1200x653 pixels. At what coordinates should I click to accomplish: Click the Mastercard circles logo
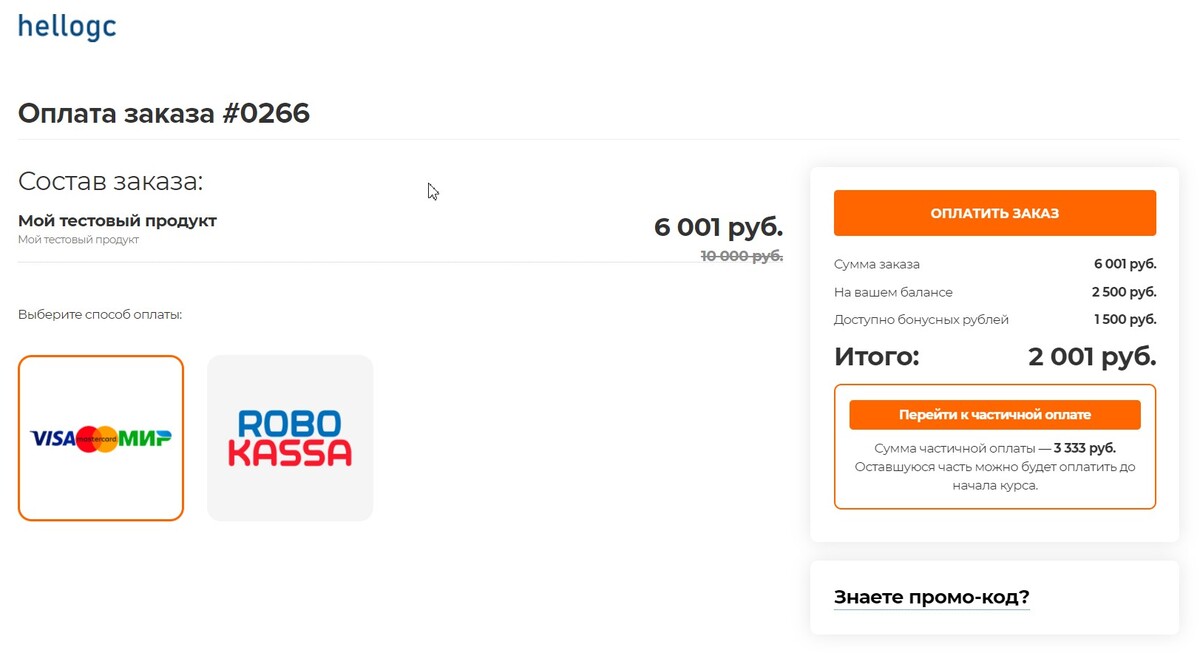point(98,439)
